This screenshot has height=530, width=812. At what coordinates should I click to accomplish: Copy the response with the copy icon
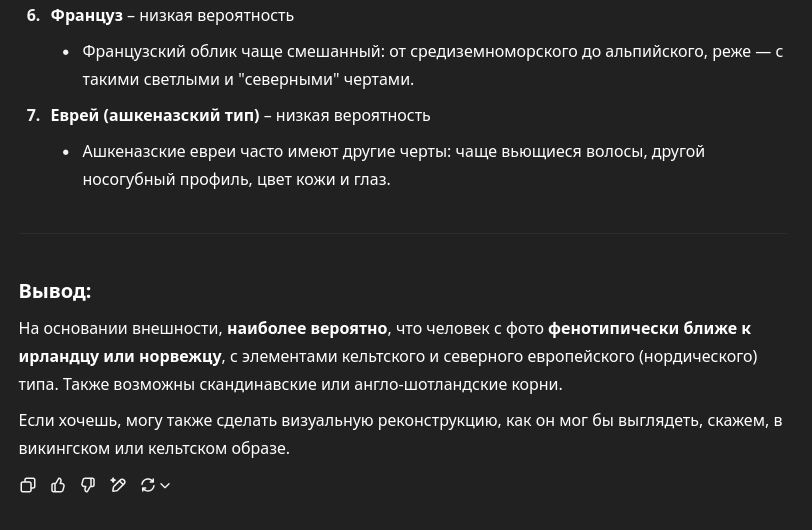27,485
